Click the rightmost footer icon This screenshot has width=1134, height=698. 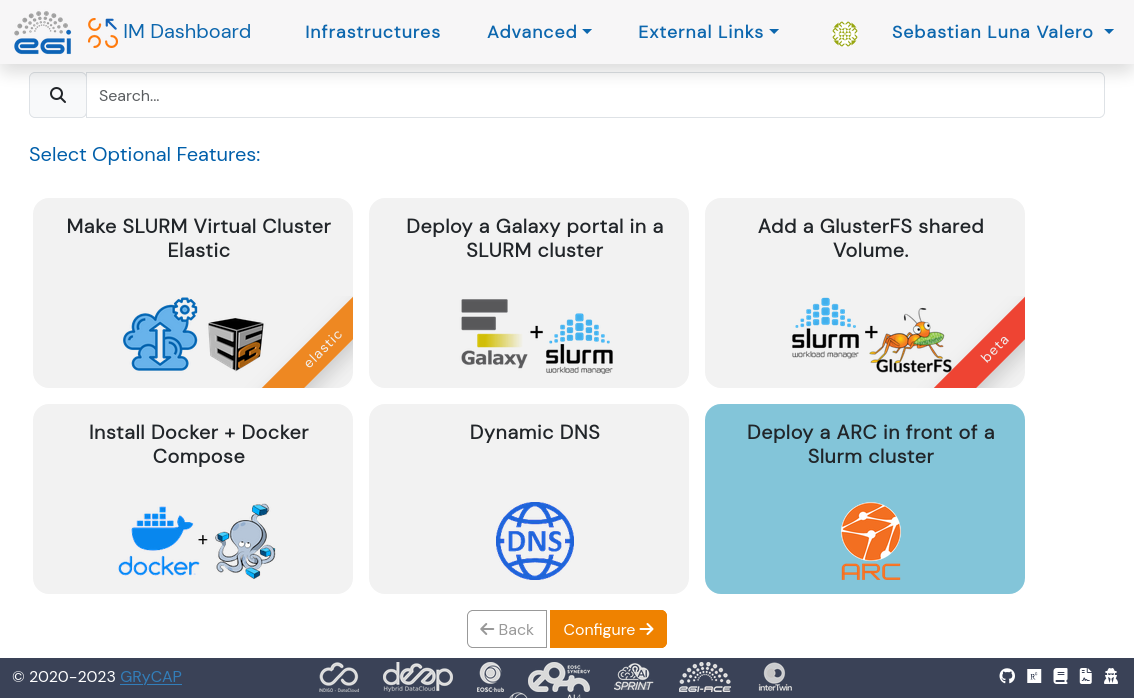pyautogui.click(x=1111, y=676)
